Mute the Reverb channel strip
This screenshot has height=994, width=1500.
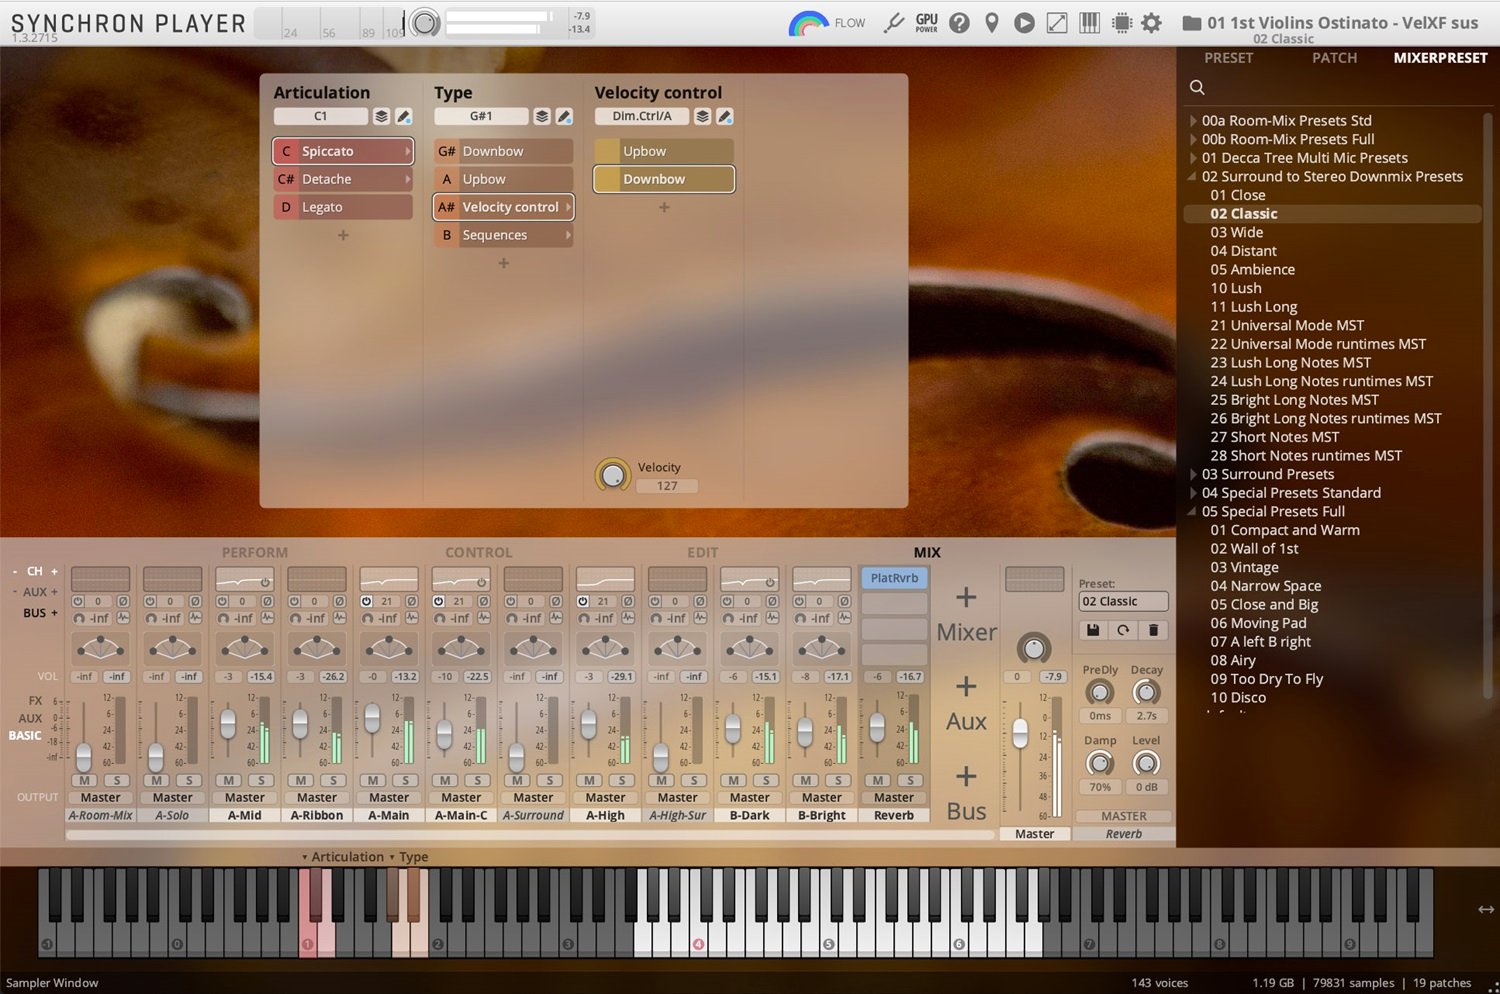(x=877, y=780)
